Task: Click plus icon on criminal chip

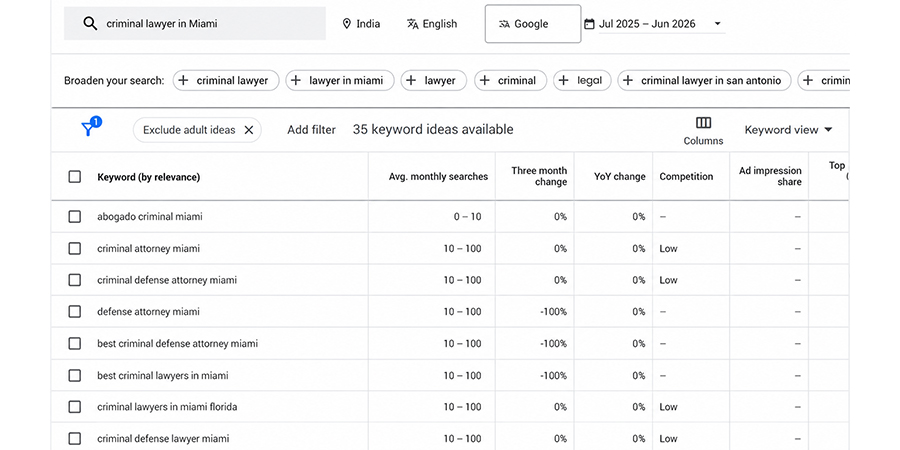Action: 484,80
